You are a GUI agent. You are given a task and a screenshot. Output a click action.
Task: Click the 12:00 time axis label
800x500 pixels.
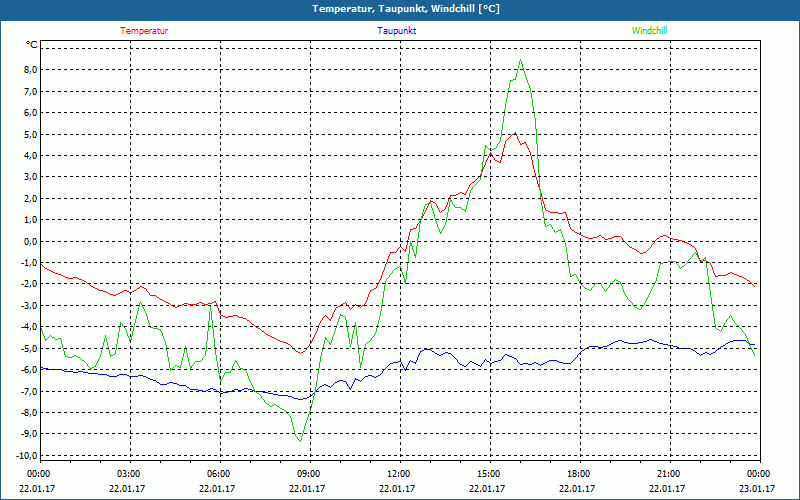[397, 474]
